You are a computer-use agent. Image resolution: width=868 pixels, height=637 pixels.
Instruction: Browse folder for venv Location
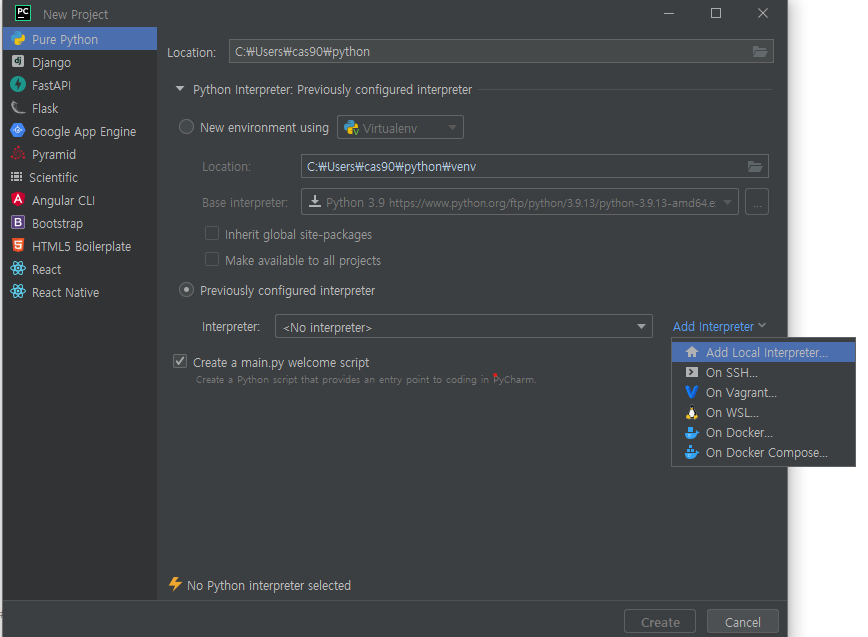click(x=755, y=166)
